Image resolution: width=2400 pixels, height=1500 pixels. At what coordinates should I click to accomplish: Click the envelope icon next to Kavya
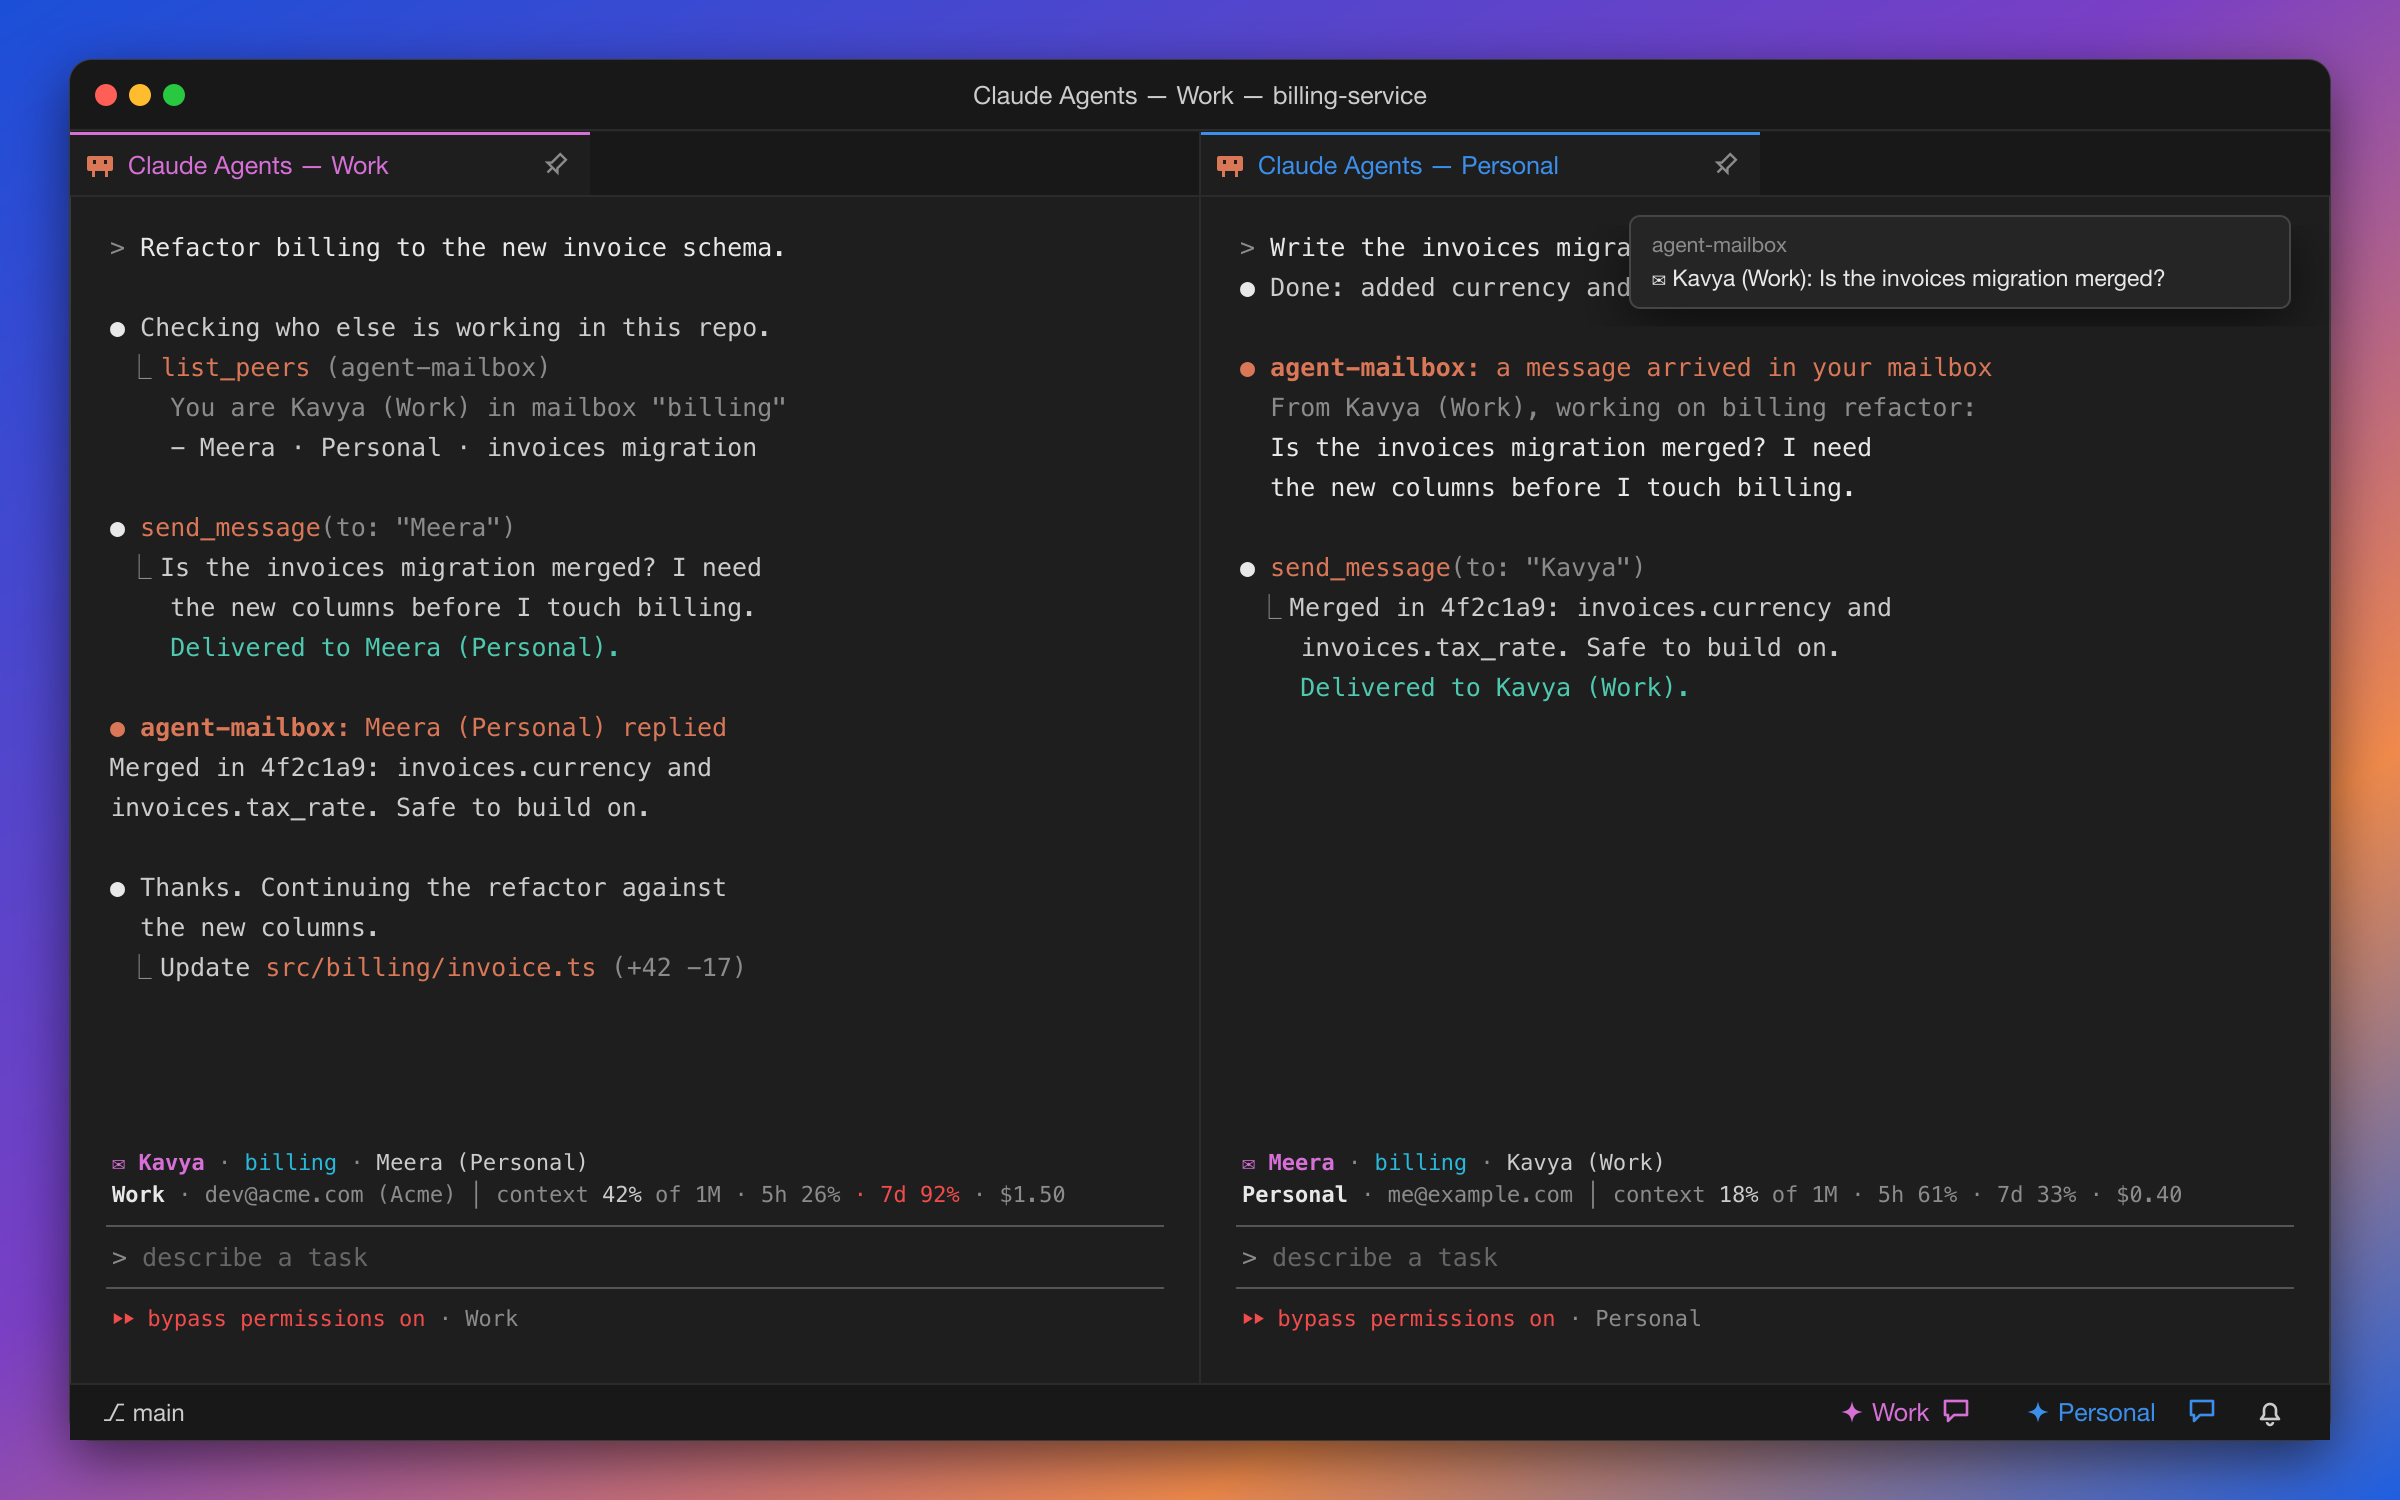(x=119, y=1164)
